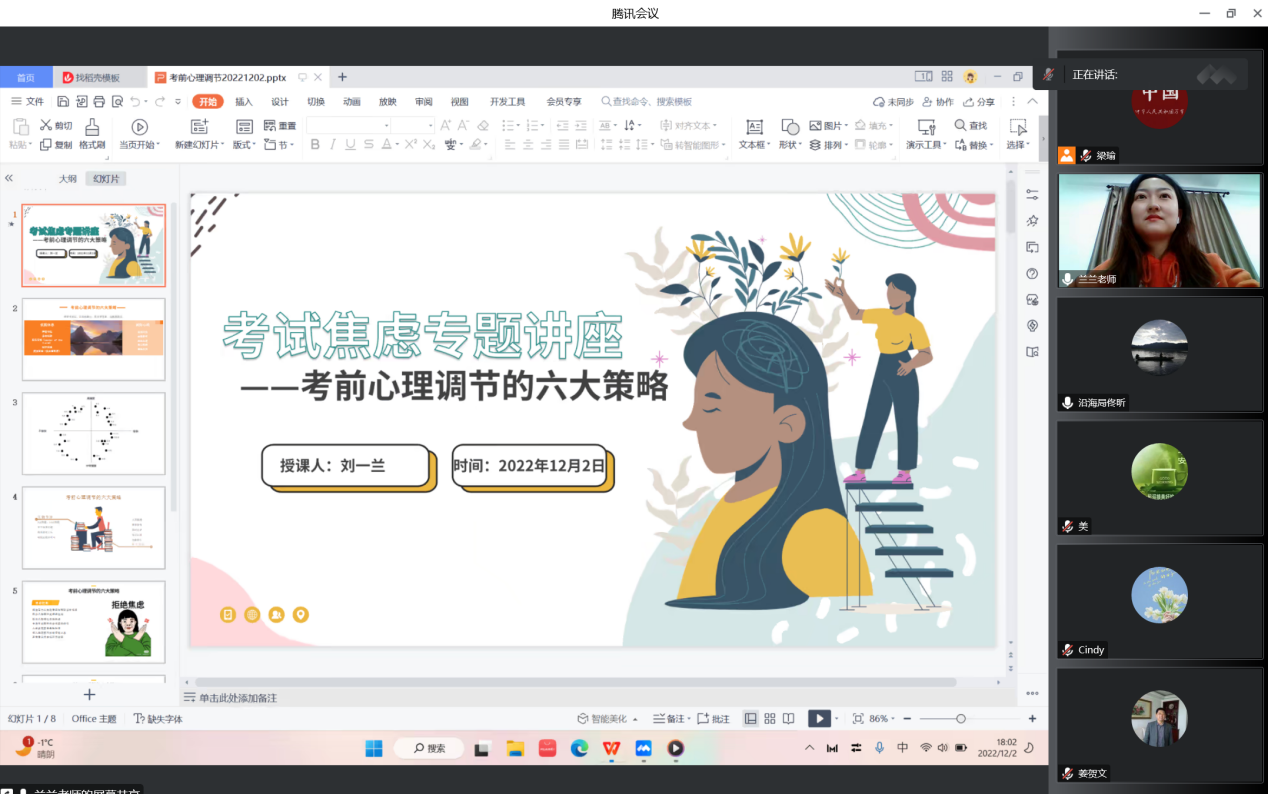The height and width of the screenshot is (794, 1268).
Task: Click the share (分享) button
Action: (979, 102)
